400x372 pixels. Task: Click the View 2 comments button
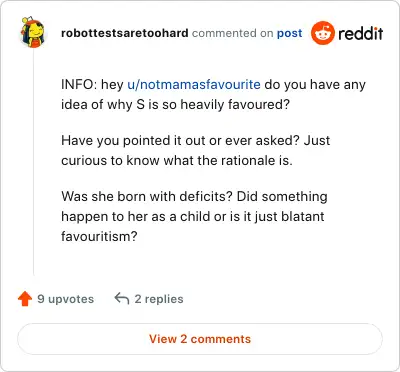click(x=200, y=339)
